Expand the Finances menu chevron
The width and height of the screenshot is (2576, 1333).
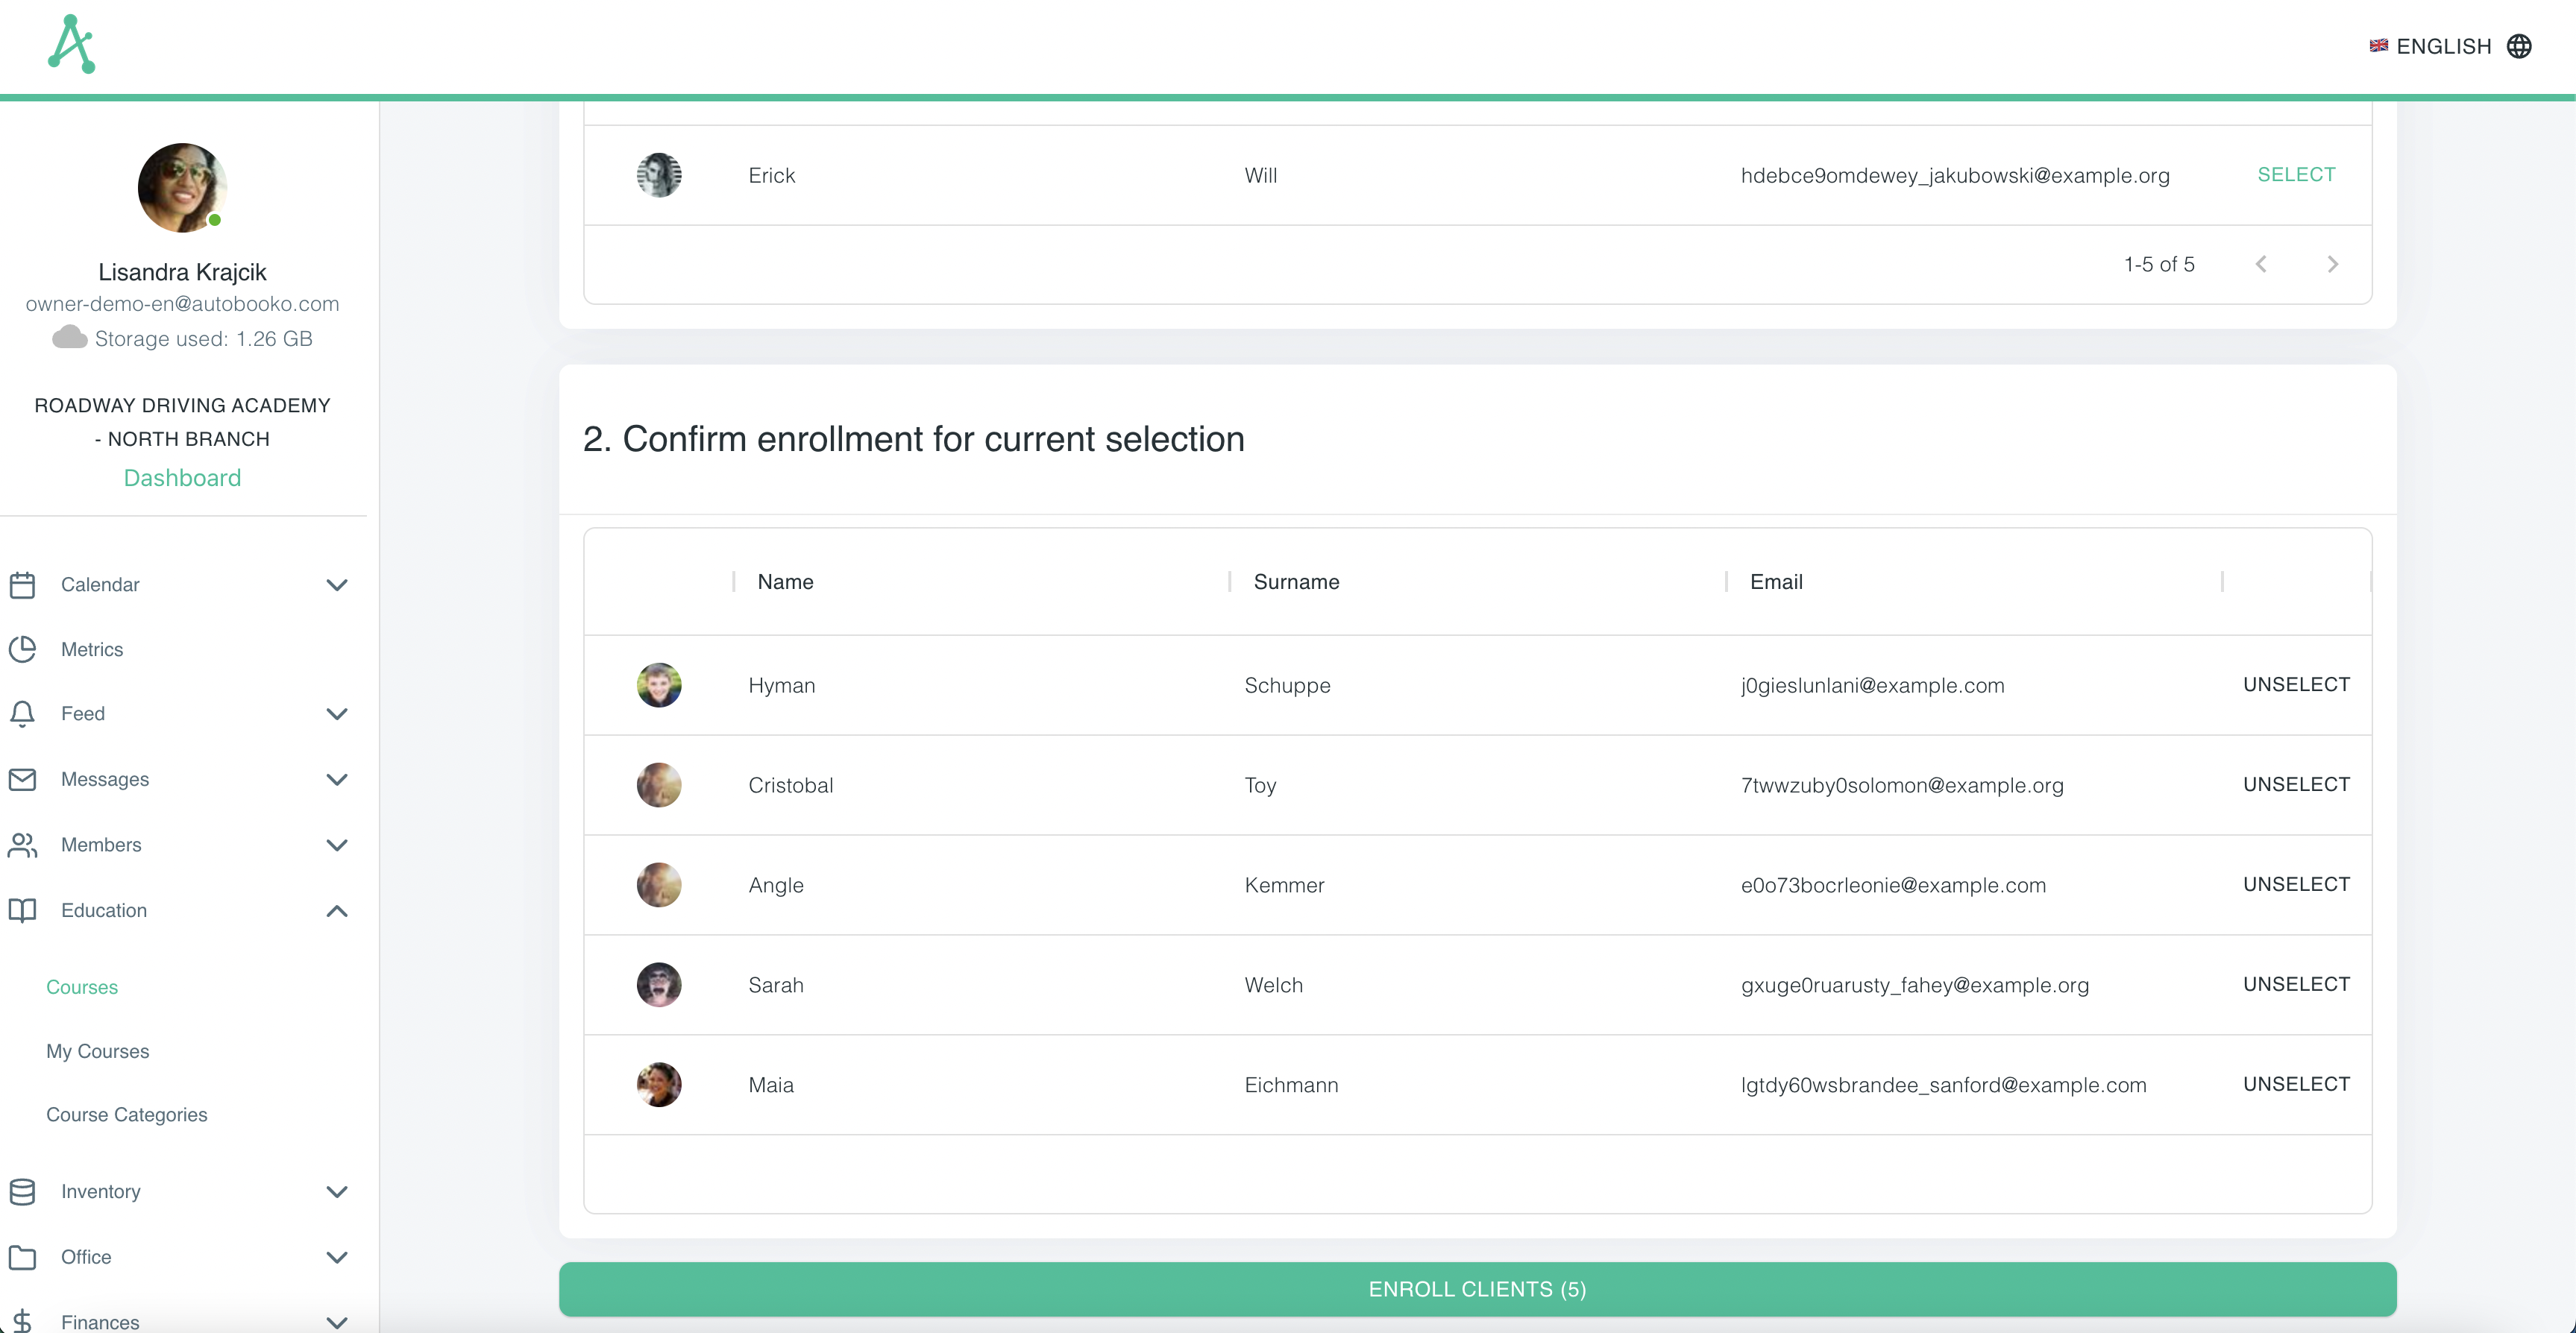[337, 1321]
